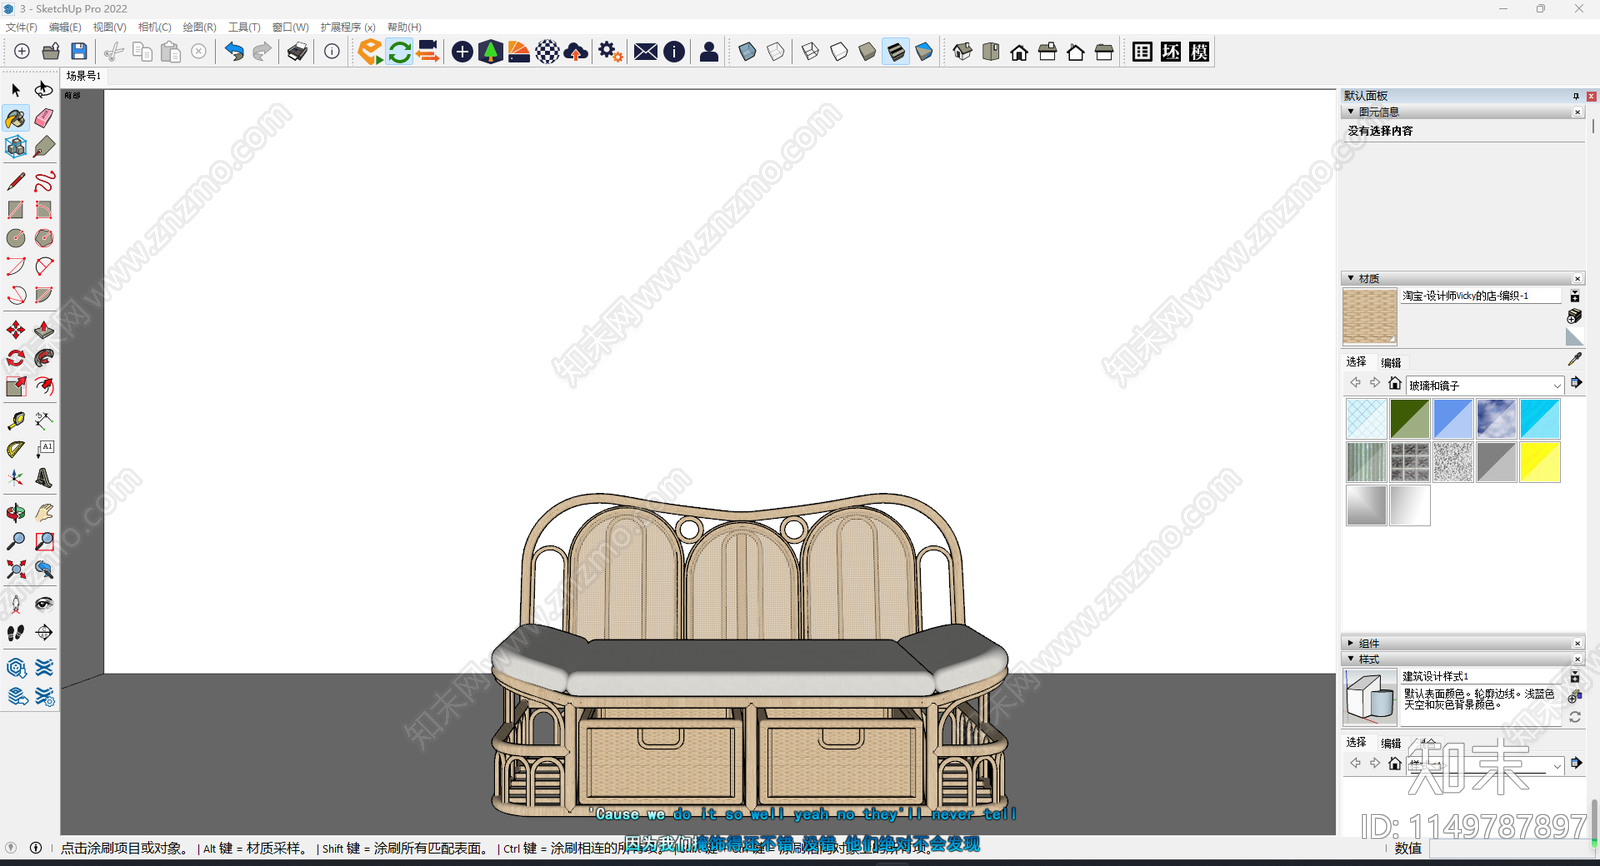The height and width of the screenshot is (866, 1600).
Task: Create a new style button
Action: click(1575, 697)
